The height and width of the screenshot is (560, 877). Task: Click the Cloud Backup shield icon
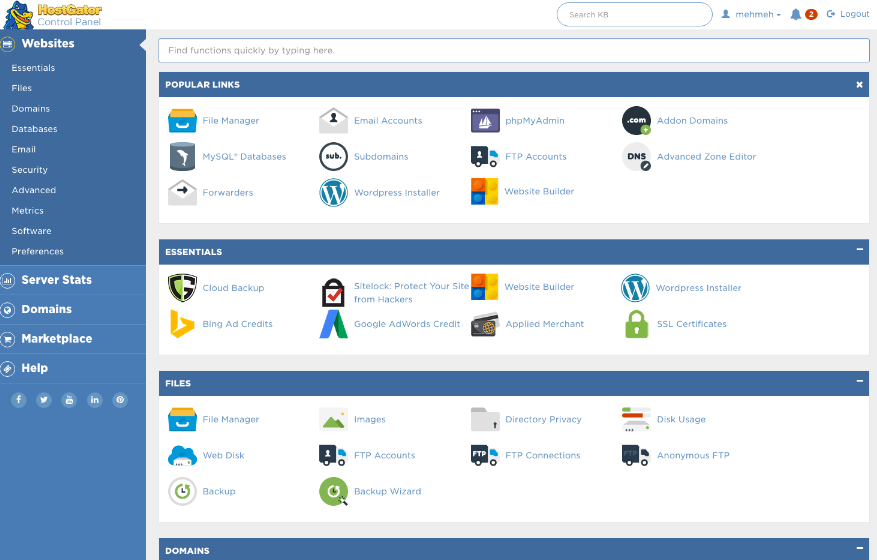click(182, 288)
